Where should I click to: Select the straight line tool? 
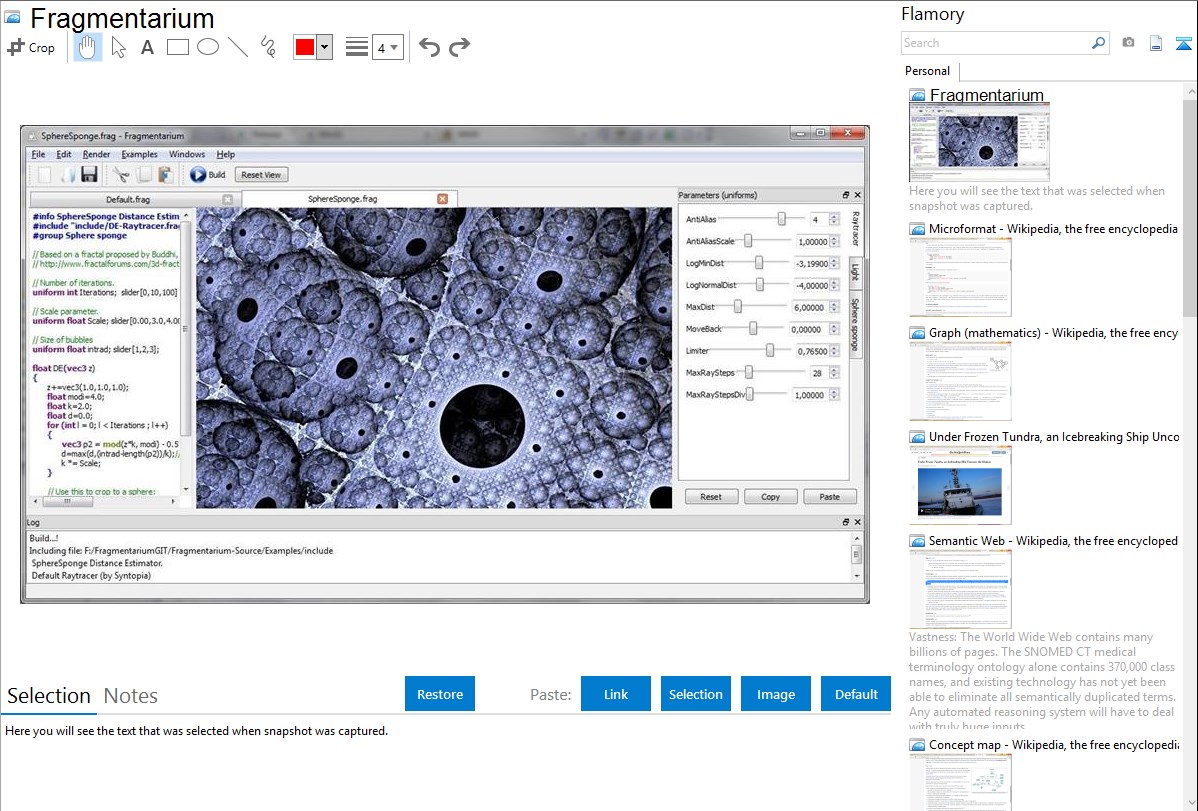click(238, 47)
